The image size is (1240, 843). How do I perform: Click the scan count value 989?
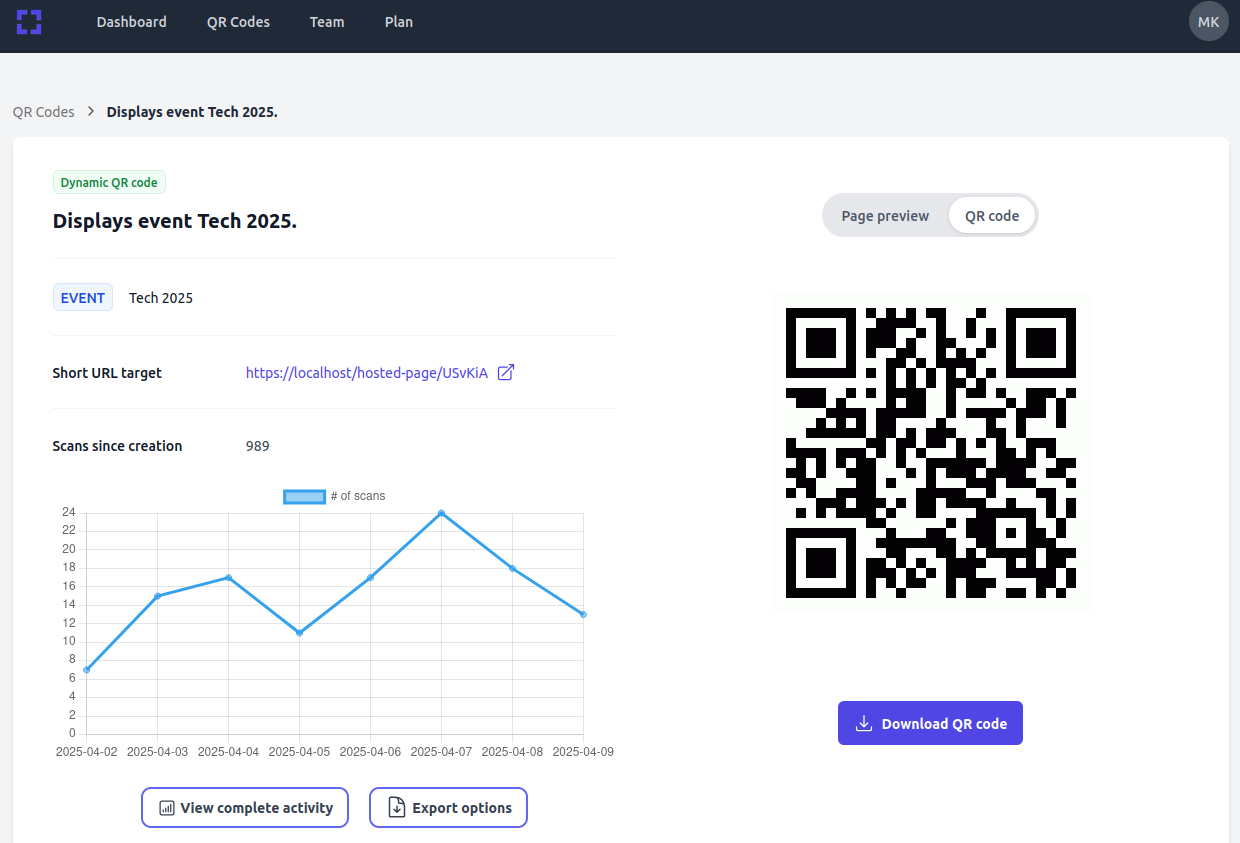coord(258,446)
